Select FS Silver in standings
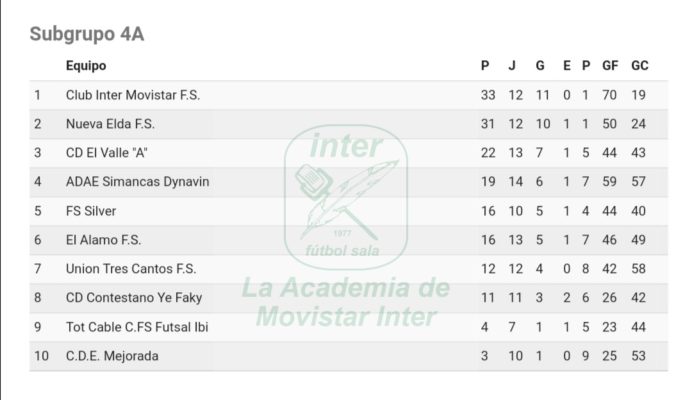 [91, 211]
